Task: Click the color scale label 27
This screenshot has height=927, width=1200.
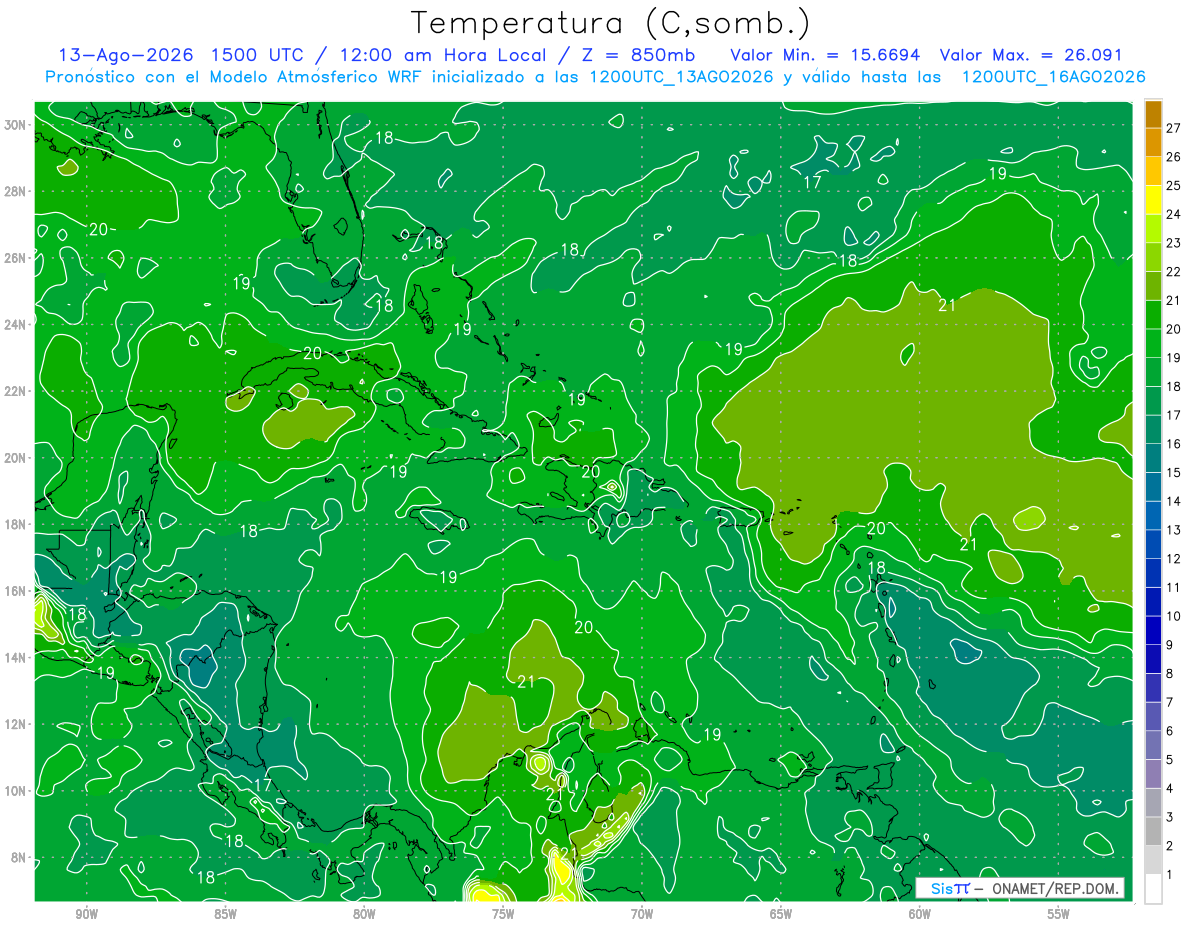Action: [1173, 127]
